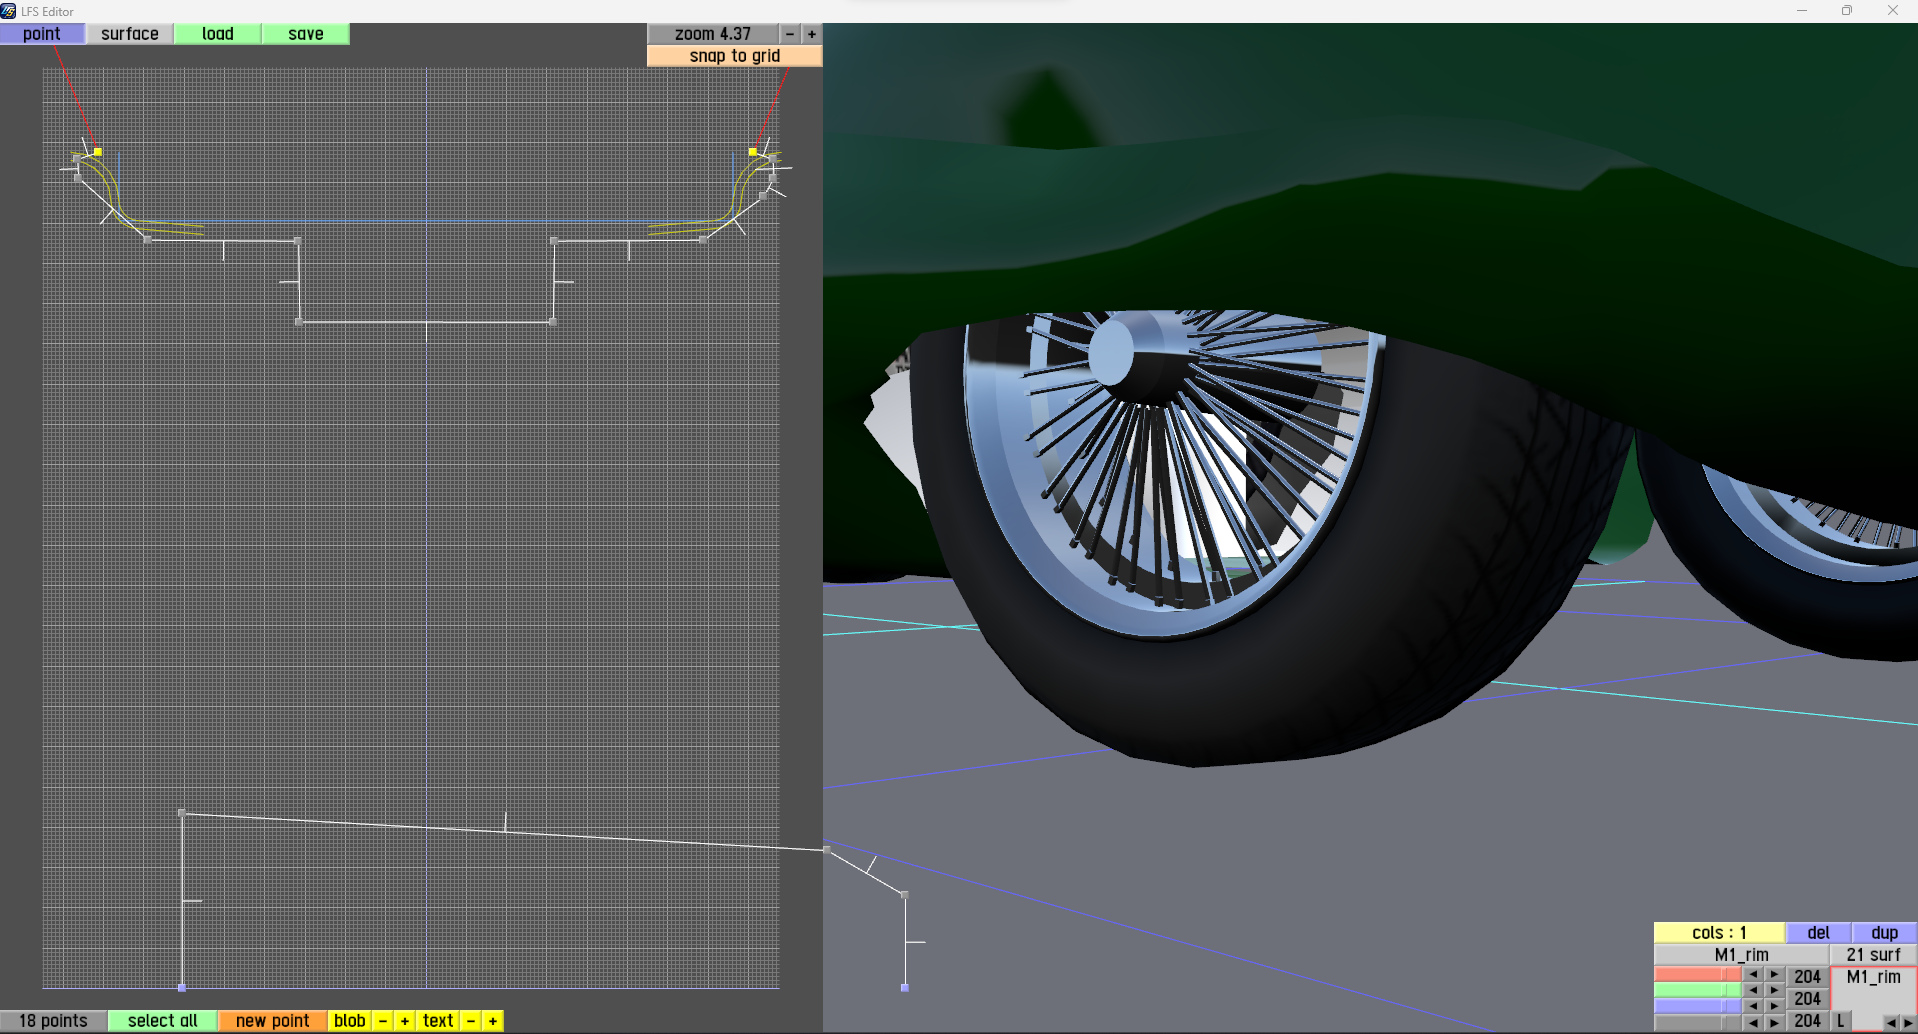Select the yellow point at top-right of the profile
The image size is (1918, 1034).
coord(753,152)
